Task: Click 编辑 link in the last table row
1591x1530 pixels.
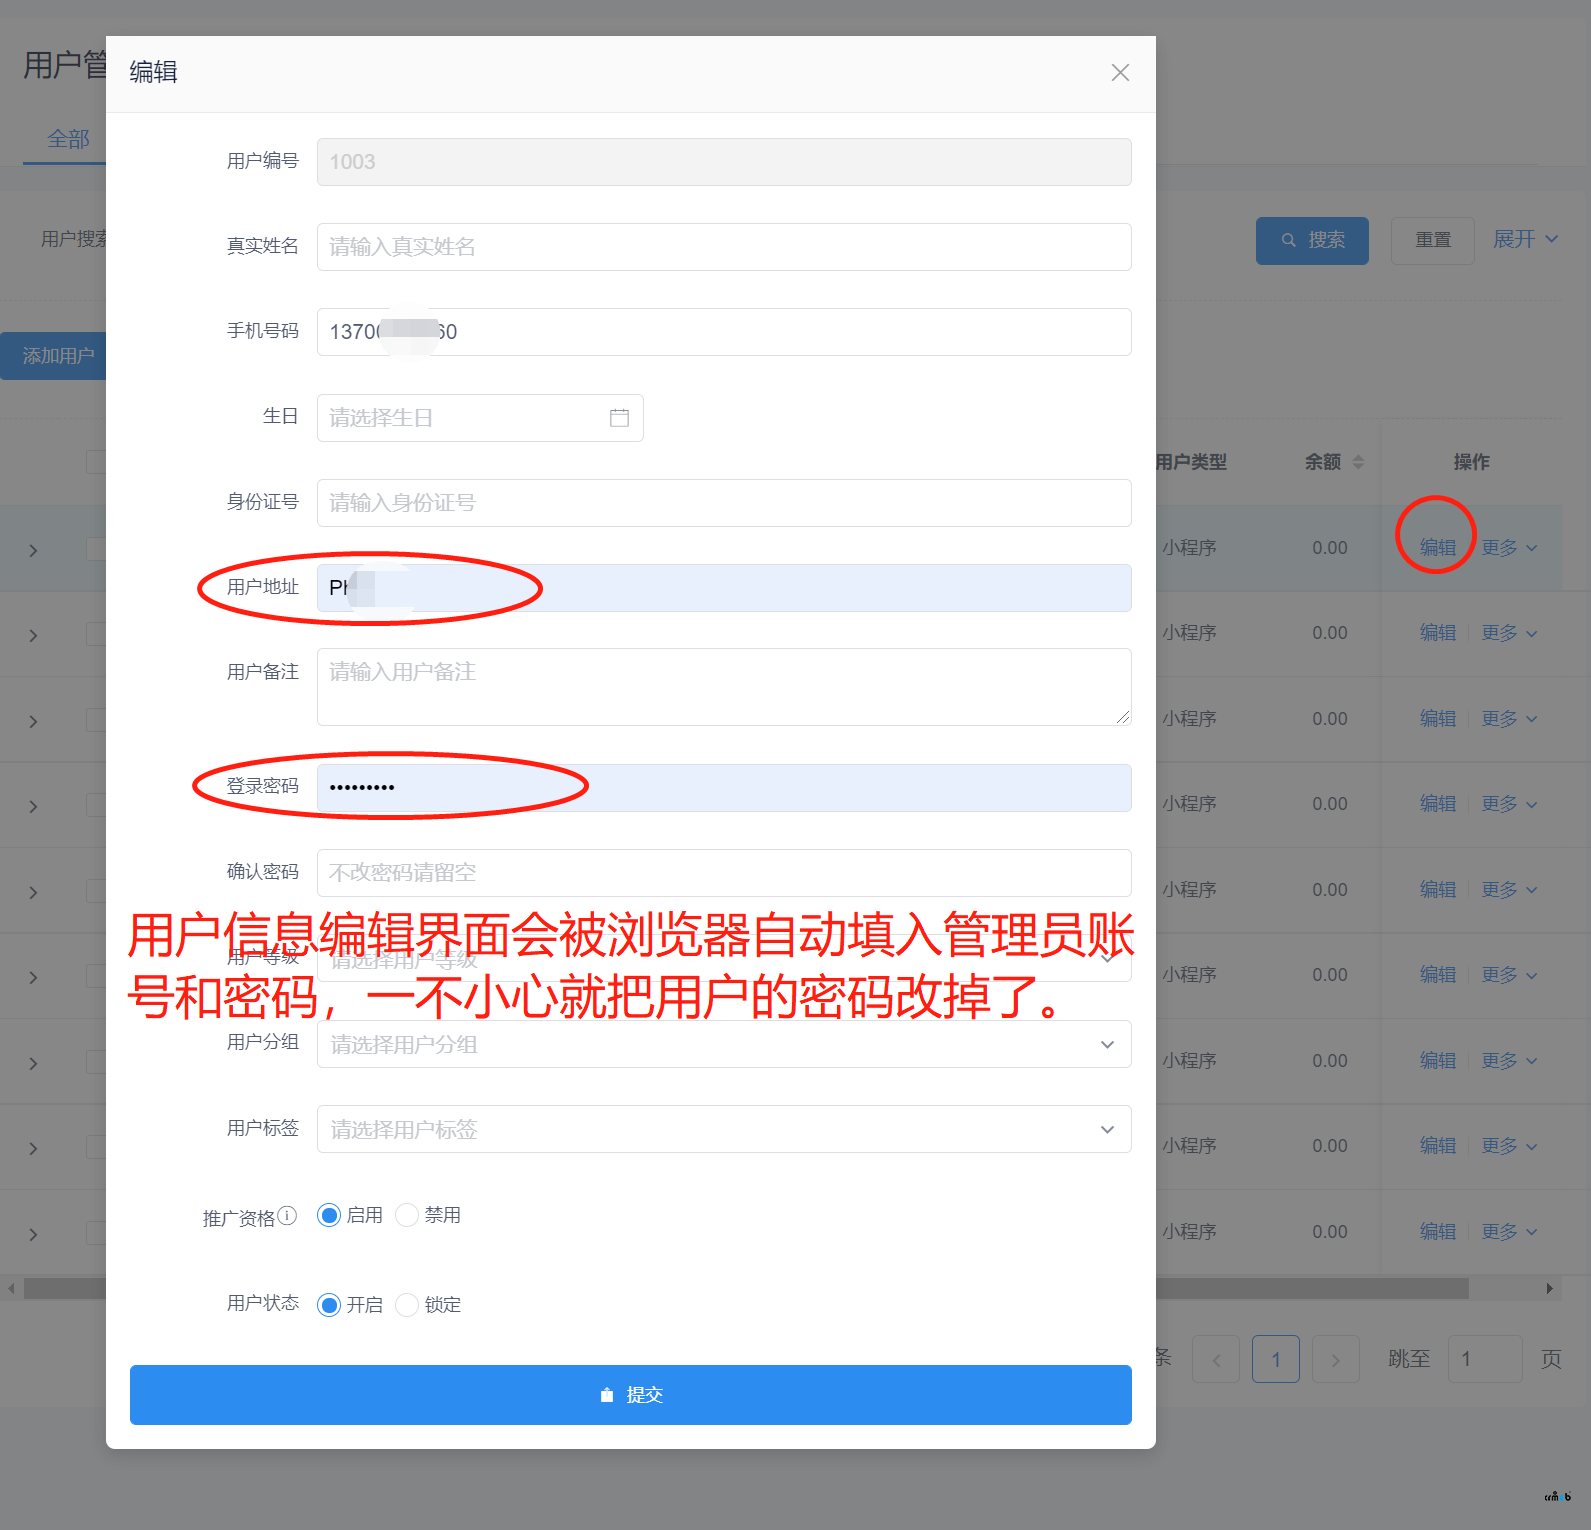Action: (1438, 1232)
